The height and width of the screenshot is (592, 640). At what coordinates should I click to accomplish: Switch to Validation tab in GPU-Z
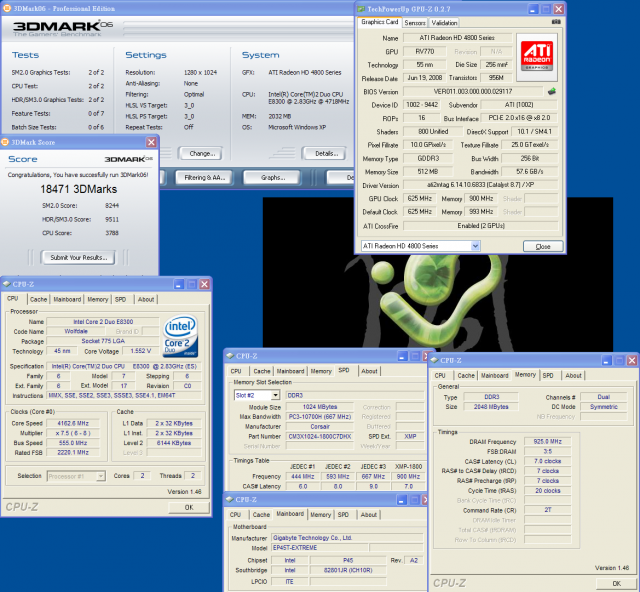[x=444, y=23]
